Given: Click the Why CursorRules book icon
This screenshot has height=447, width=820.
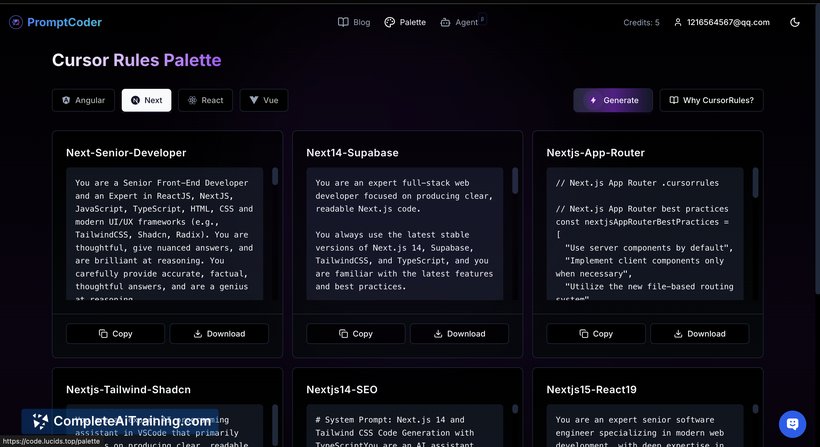Looking at the screenshot, I should pyautogui.click(x=674, y=100).
